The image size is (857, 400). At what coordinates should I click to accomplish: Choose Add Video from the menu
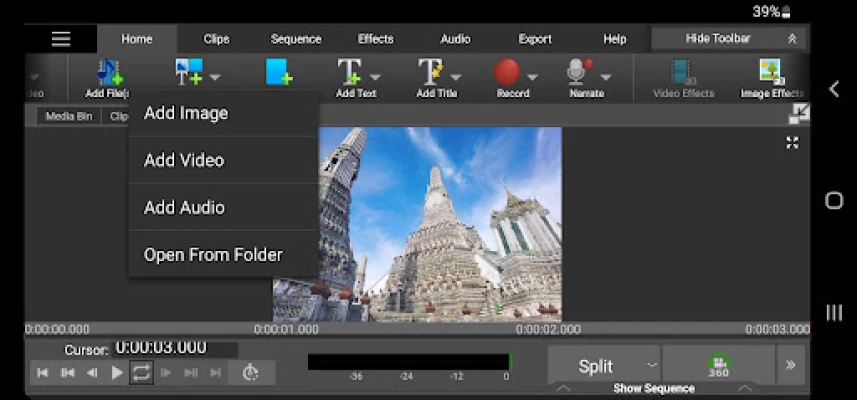coord(224,160)
